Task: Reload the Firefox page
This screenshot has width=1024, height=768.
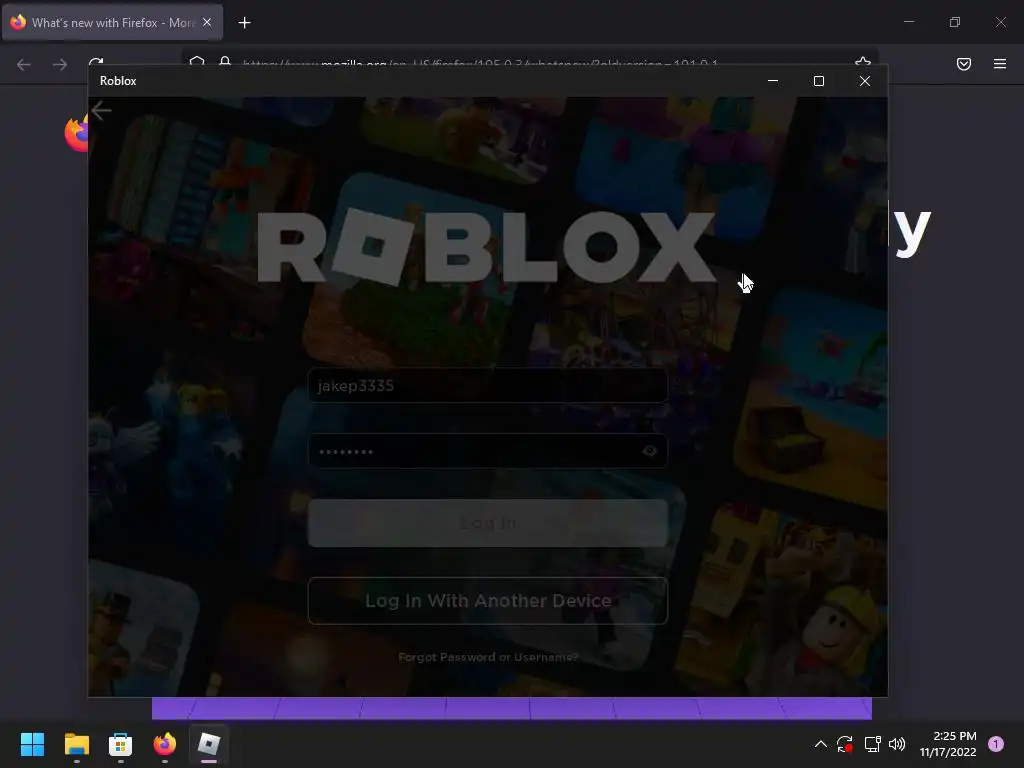Action: (96, 62)
